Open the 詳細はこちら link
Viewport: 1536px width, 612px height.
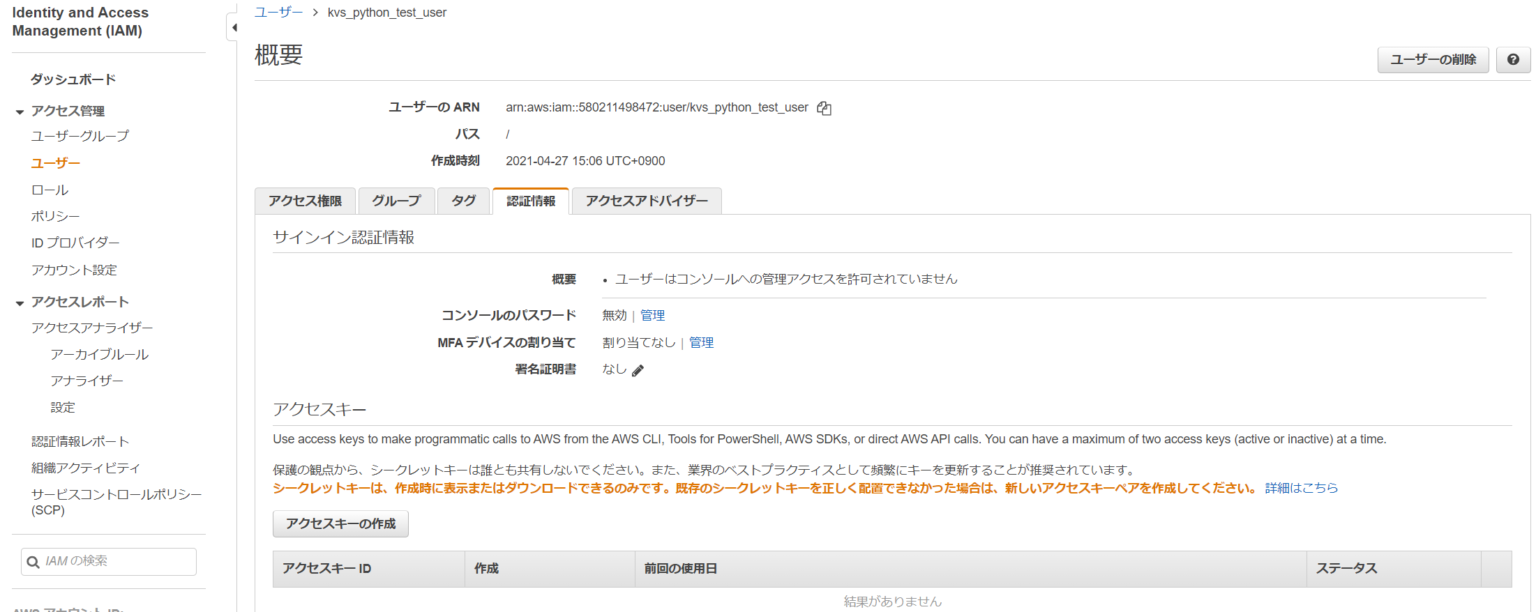(x=1301, y=488)
